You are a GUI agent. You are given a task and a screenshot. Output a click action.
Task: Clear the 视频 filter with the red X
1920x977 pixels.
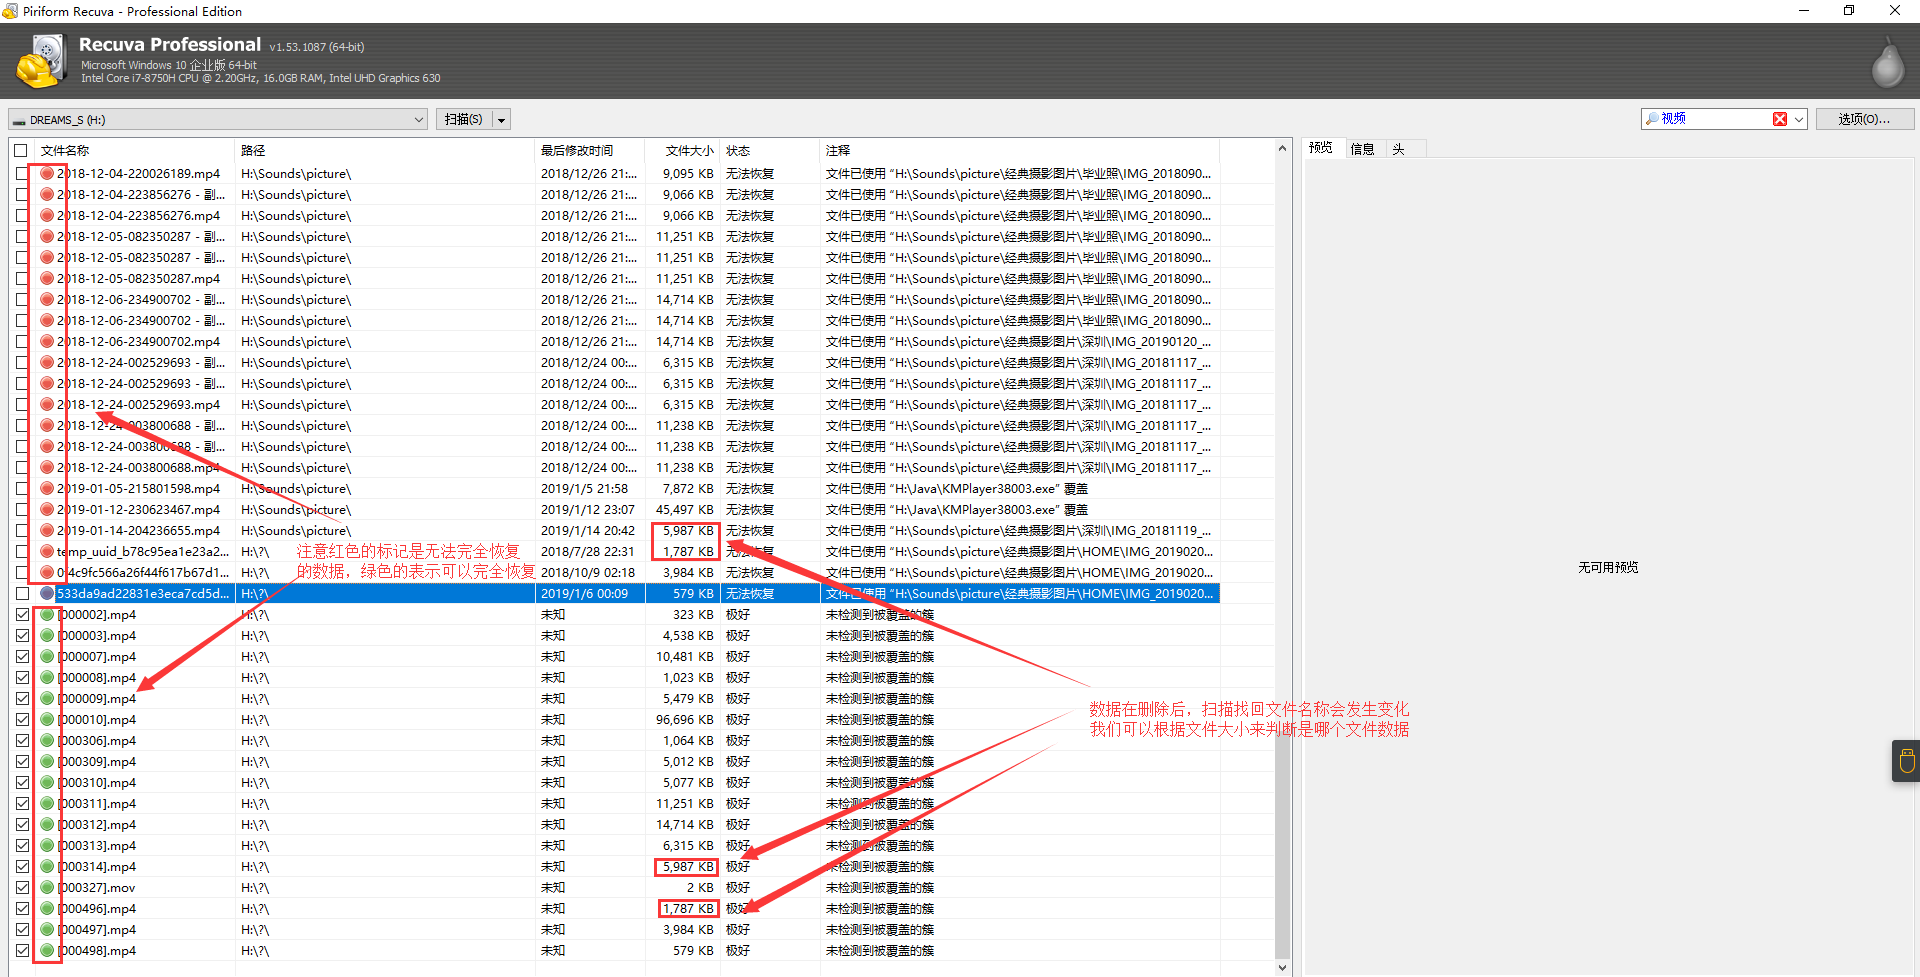[x=1780, y=119]
